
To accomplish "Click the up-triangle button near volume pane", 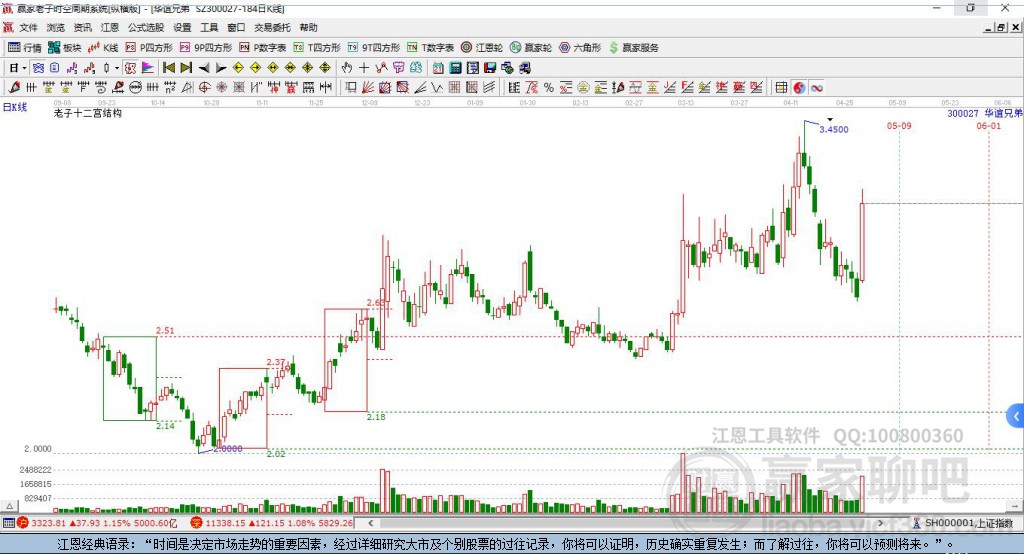I will pyautogui.click(x=9, y=506).
